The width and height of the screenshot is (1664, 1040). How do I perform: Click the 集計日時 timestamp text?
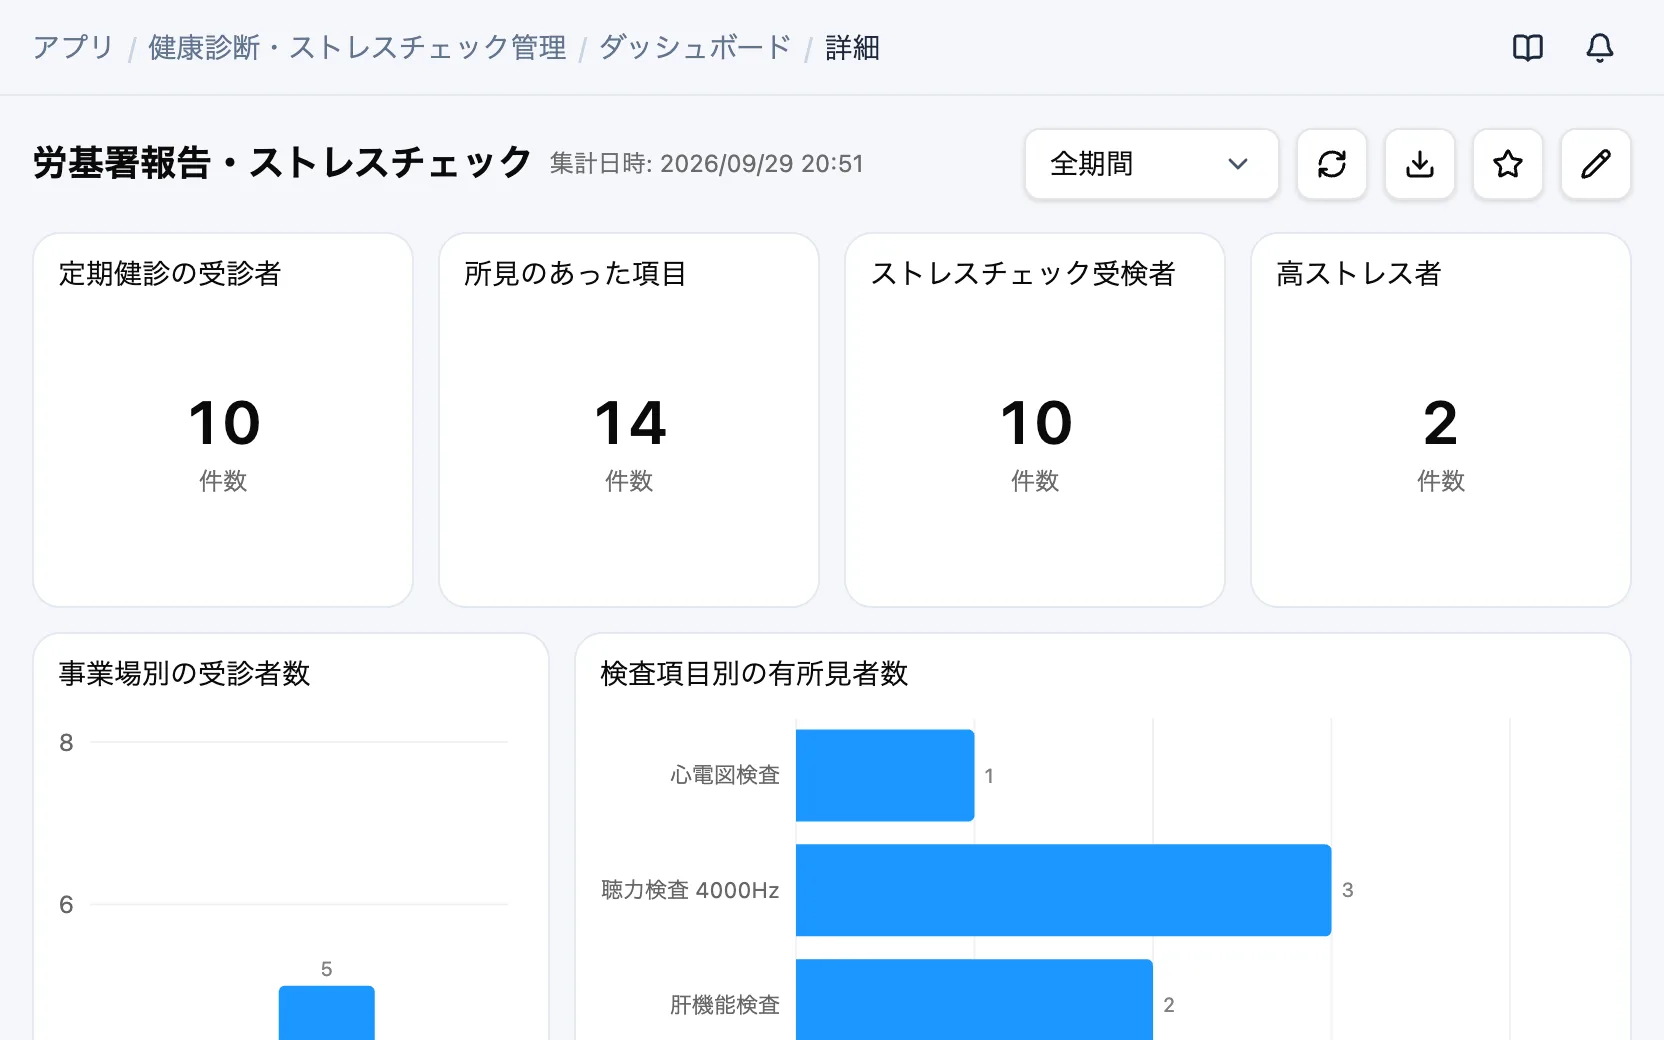(x=706, y=163)
